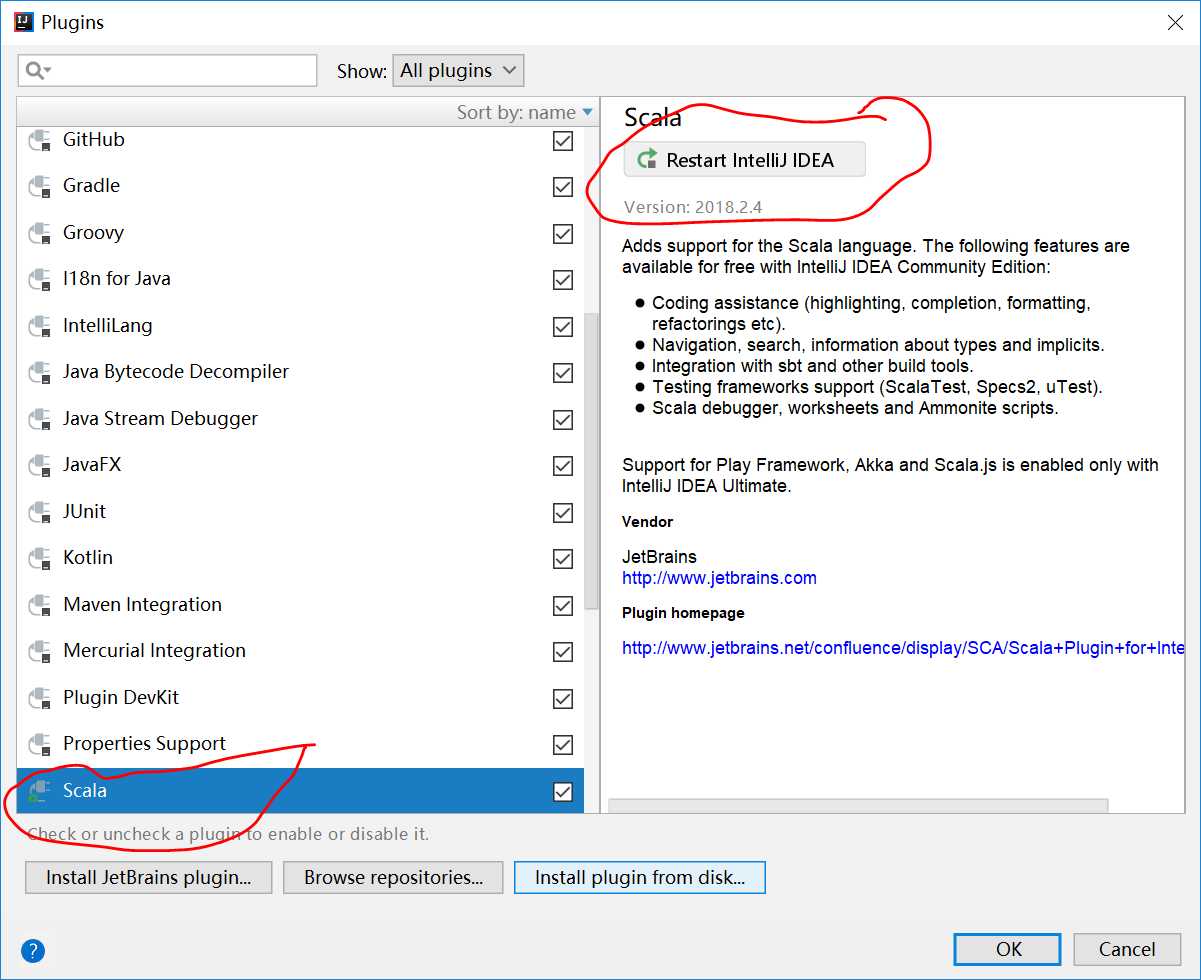Click the Gradle plugin icon
This screenshot has width=1201, height=980.
coord(40,187)
